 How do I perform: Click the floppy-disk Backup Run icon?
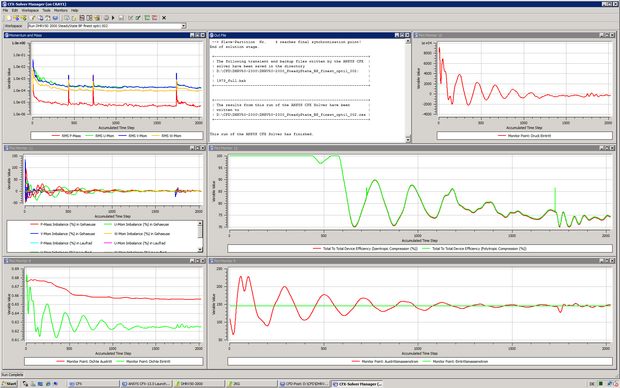point(121,18)
